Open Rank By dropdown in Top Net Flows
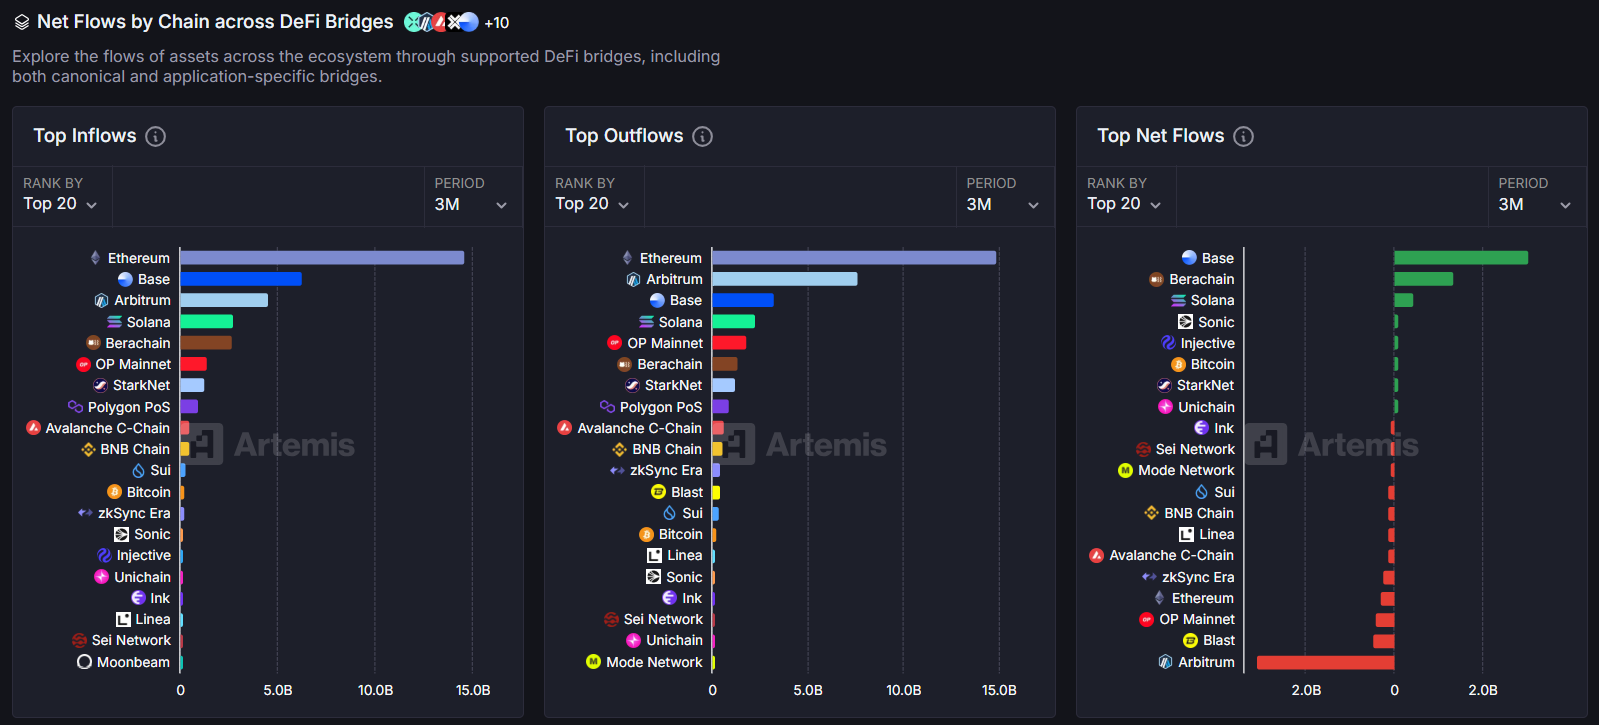The image size is (1599, 725). pos(1125,195)
